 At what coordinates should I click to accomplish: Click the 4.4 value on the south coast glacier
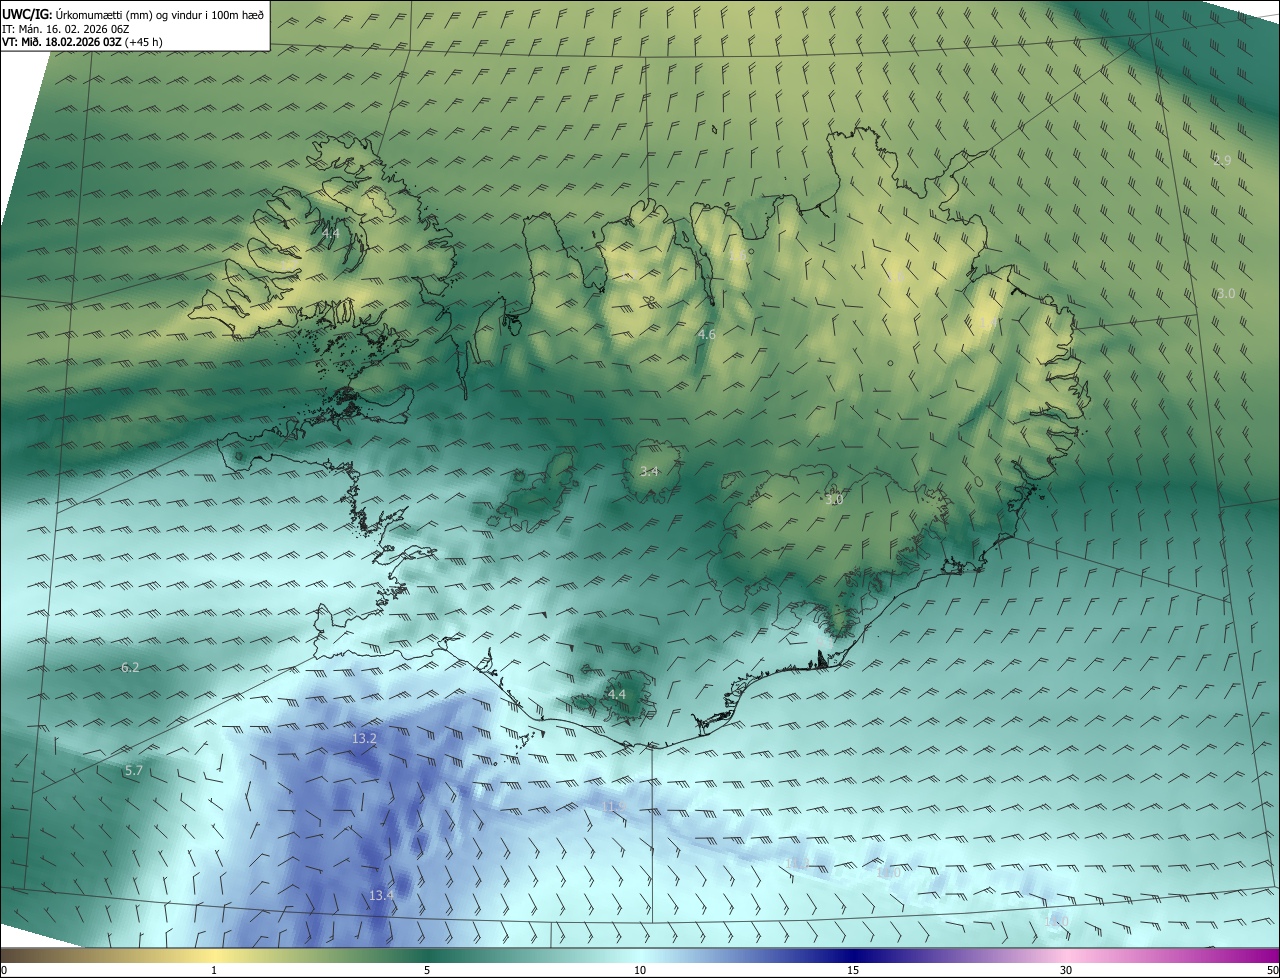[617, 694]
